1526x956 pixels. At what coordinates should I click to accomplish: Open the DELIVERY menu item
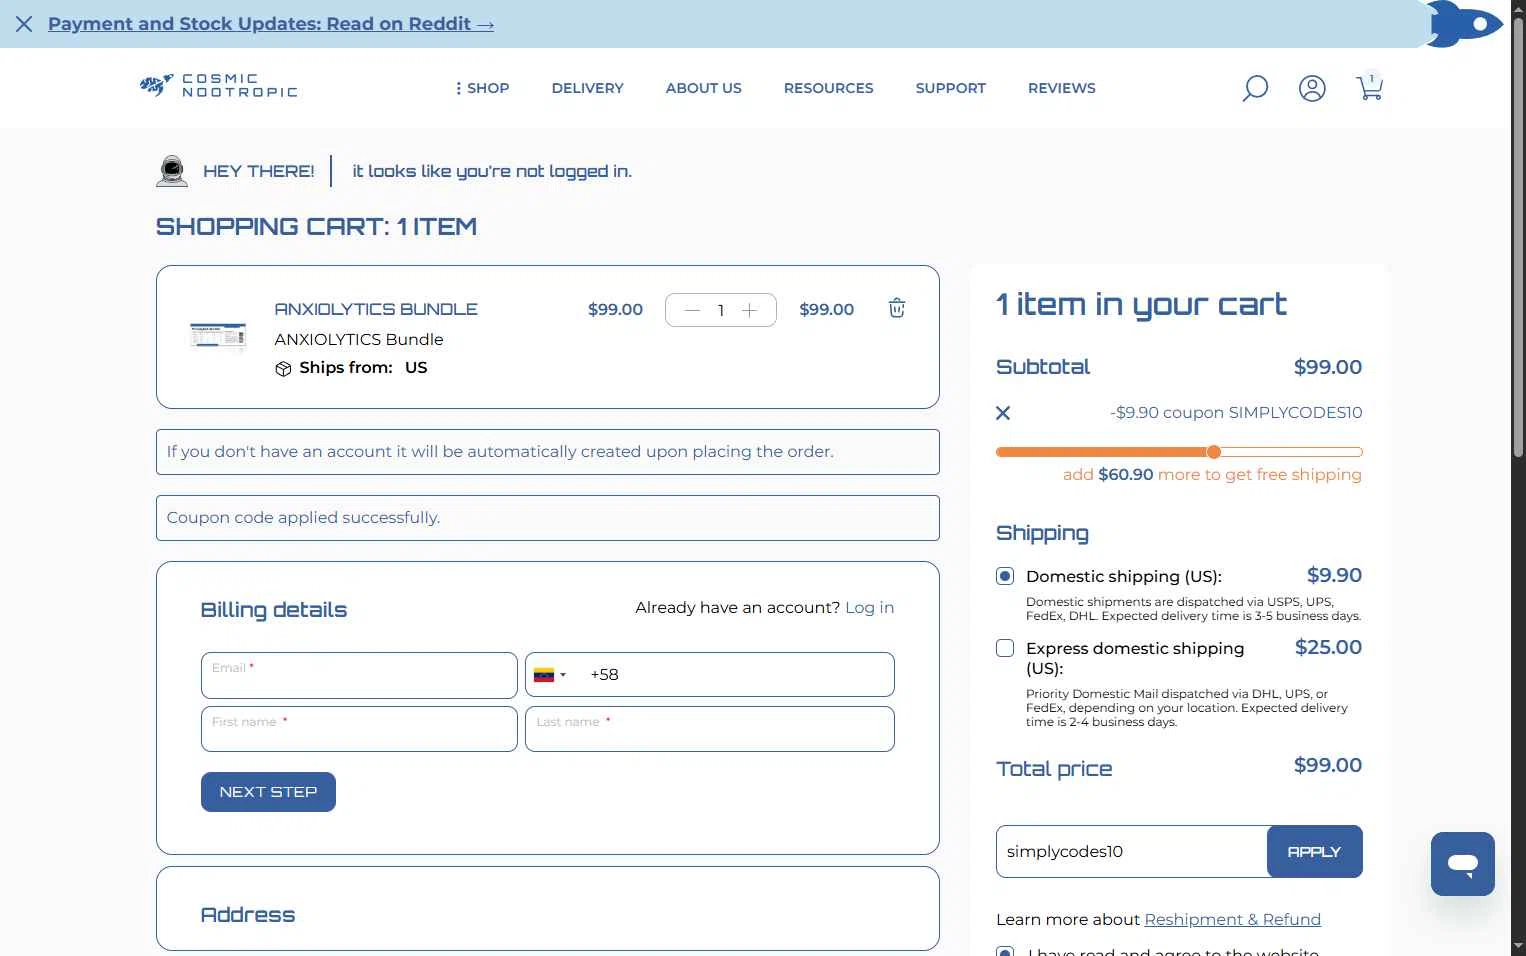(587, 88)
